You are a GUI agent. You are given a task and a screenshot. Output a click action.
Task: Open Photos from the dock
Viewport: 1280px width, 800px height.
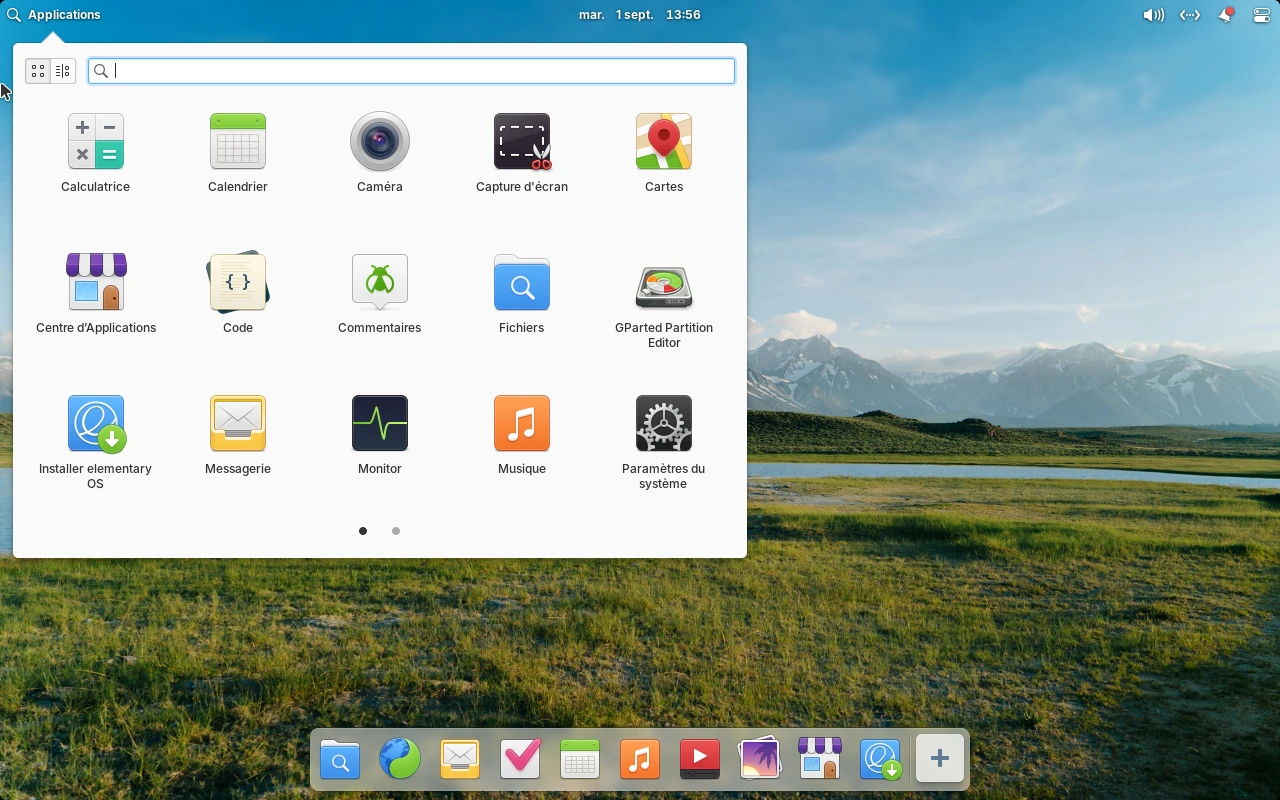click(x=760, y=760)
